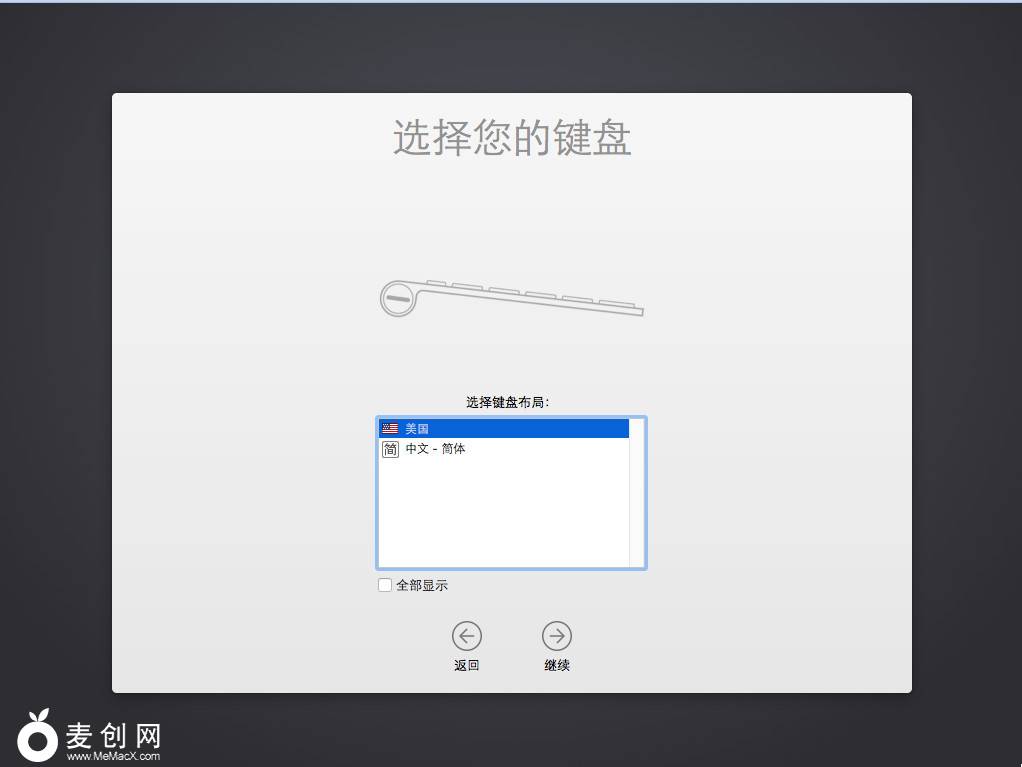Click the apple logo in the watermark
Image resolution: width=1022 pixels, height=767 pixels.
[x=38, y=738]
